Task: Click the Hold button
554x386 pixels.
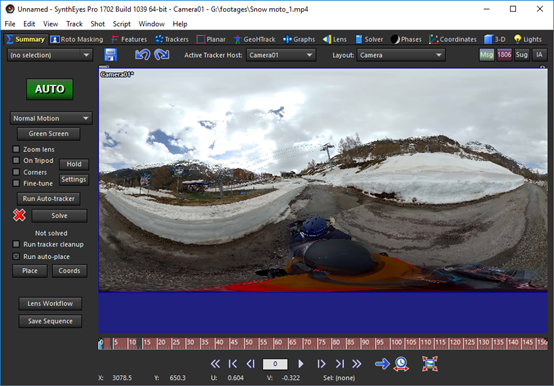Action: point(74,164)
